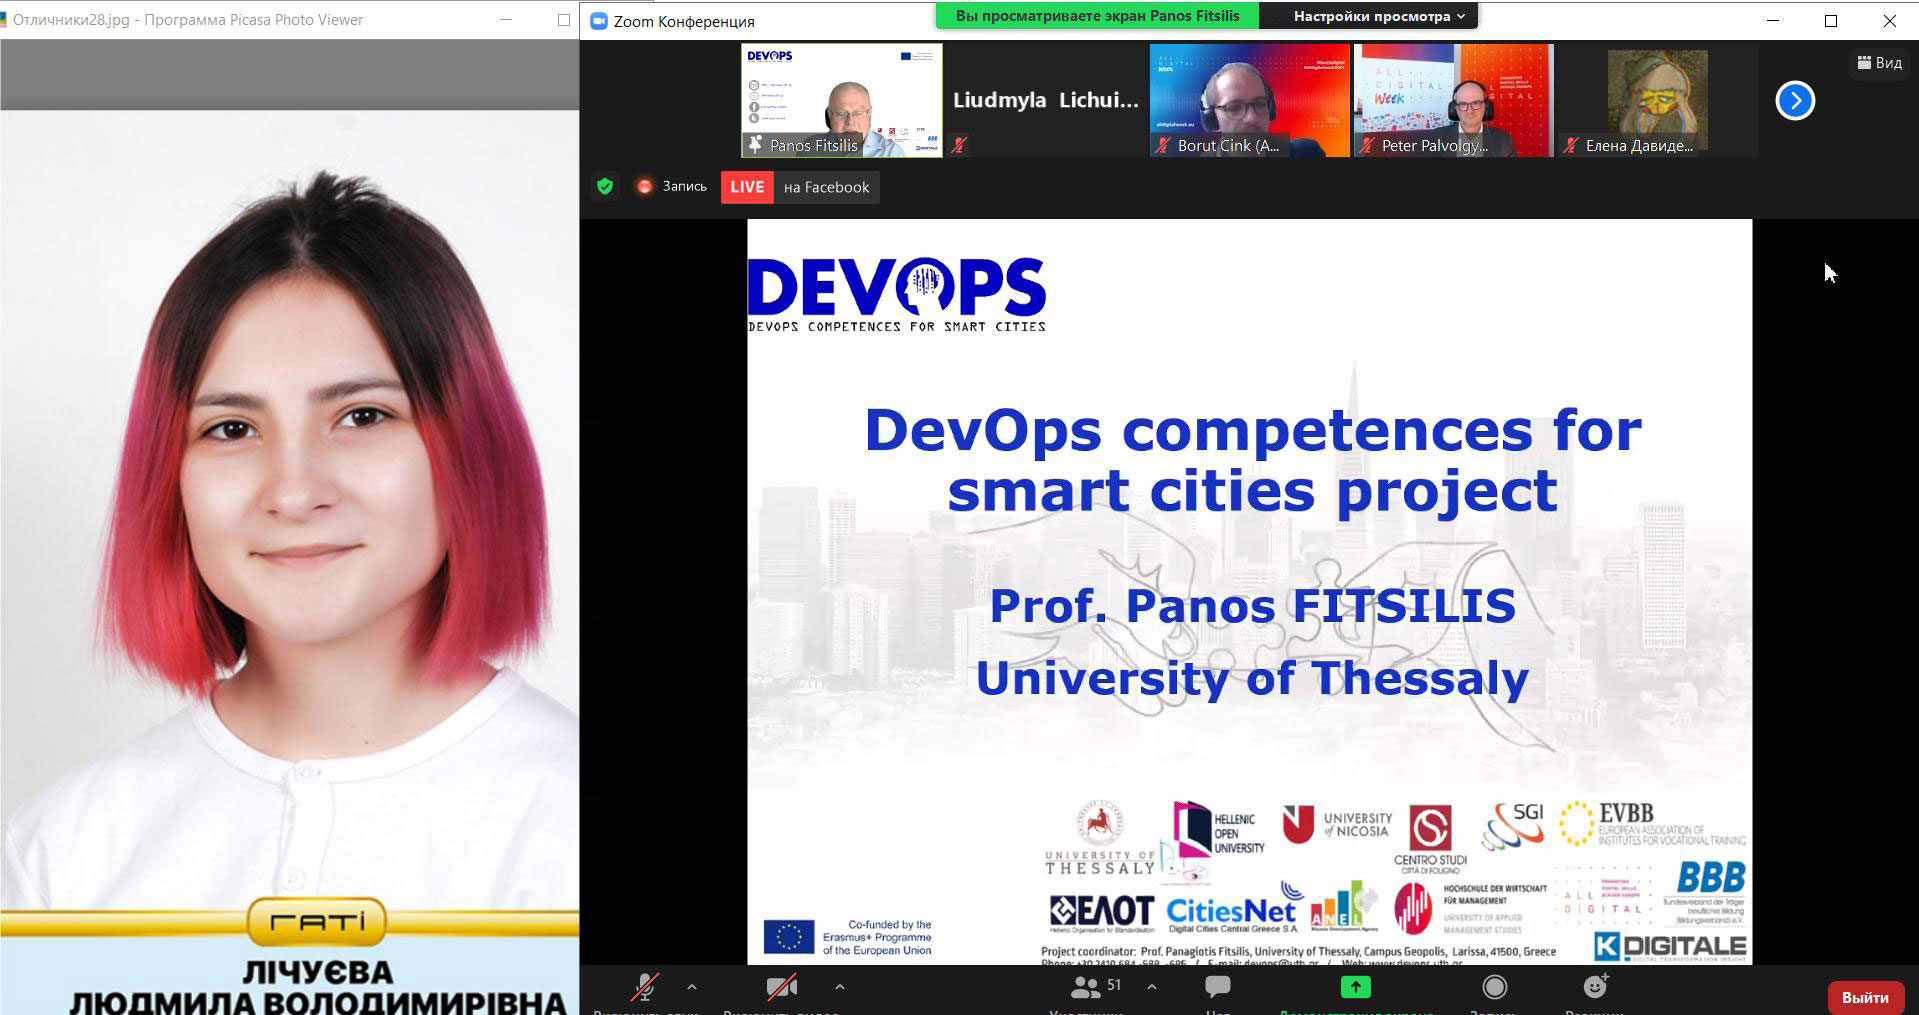Viewport: 1919px width, 1015px height.
Task: Minimize the Zoom conference window
Action: 1773,20
